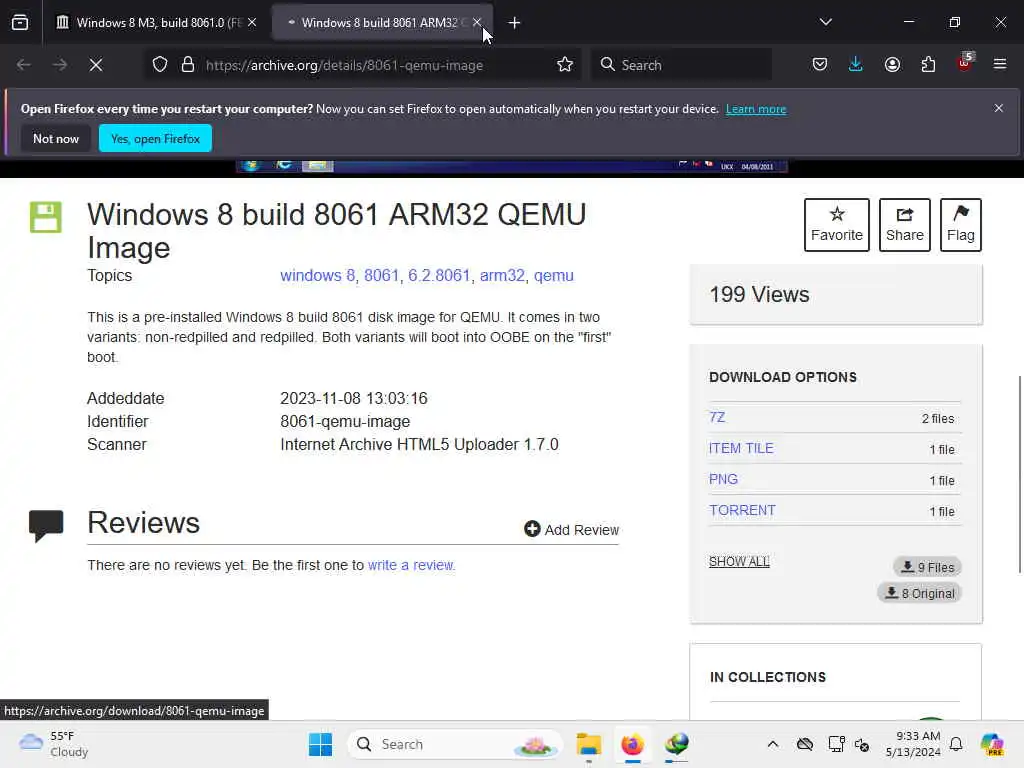This screenshot has width=1024, height=768.
Task: Download all 9 Files
Action: [x=927, y=567]
